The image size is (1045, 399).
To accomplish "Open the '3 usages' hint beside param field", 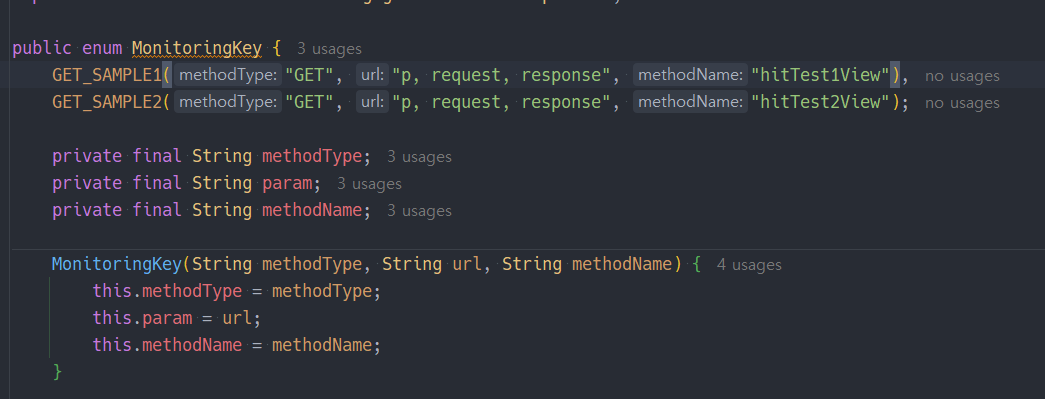I will [369, 184].
